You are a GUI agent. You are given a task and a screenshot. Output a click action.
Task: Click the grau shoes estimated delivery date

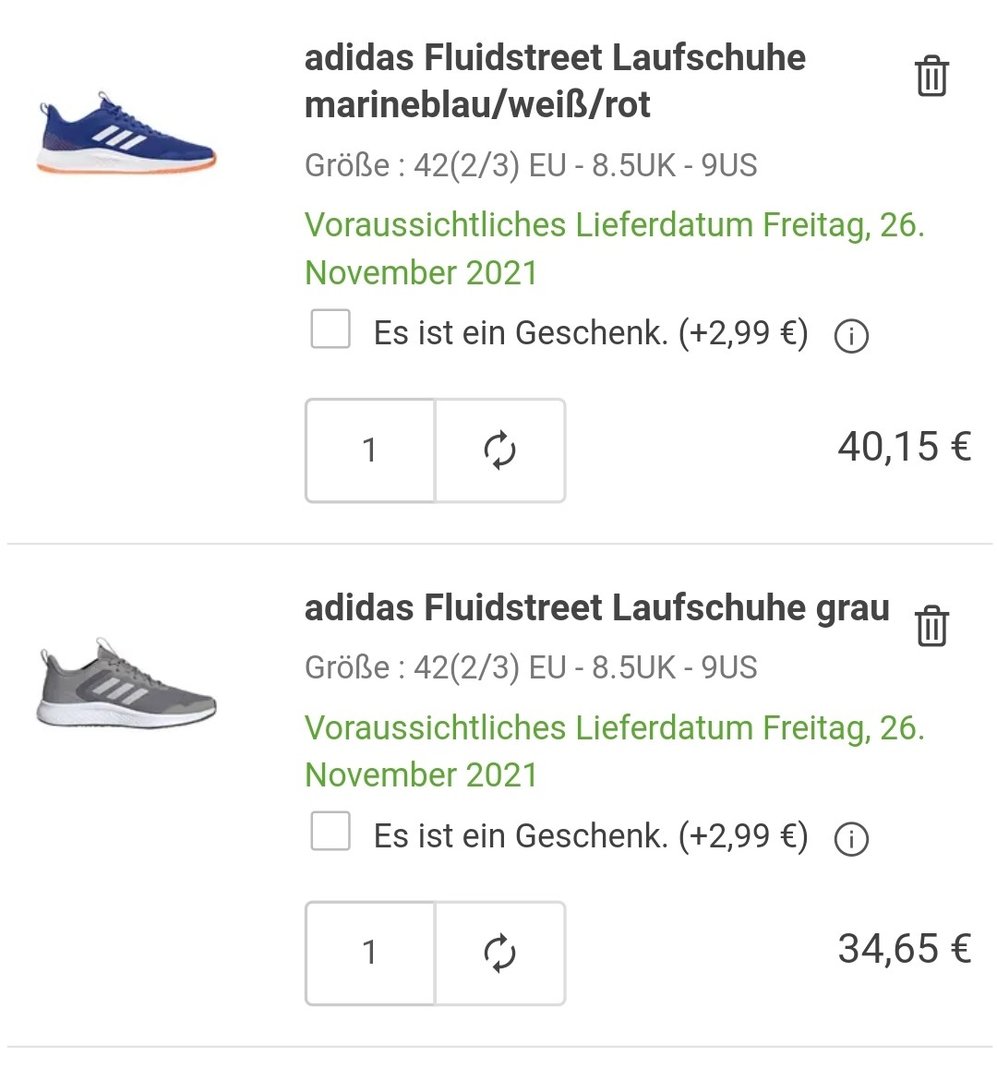tap(615, 751)
